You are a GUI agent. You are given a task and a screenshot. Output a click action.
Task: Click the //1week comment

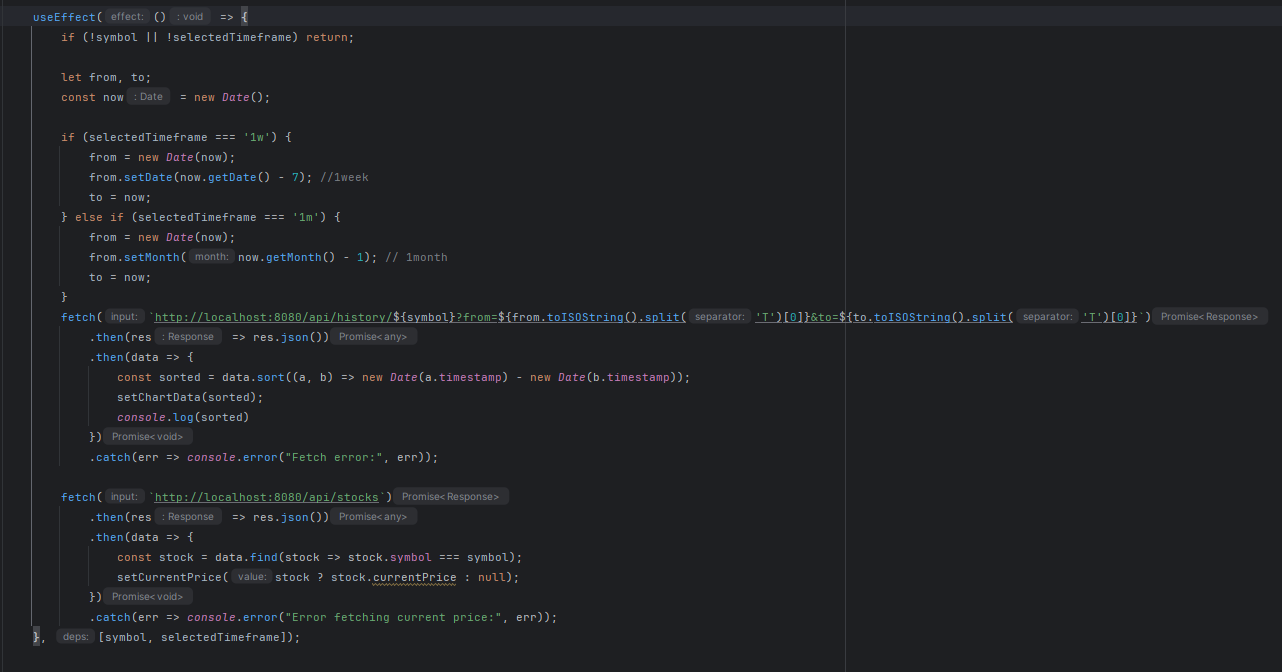click(346, 177)
